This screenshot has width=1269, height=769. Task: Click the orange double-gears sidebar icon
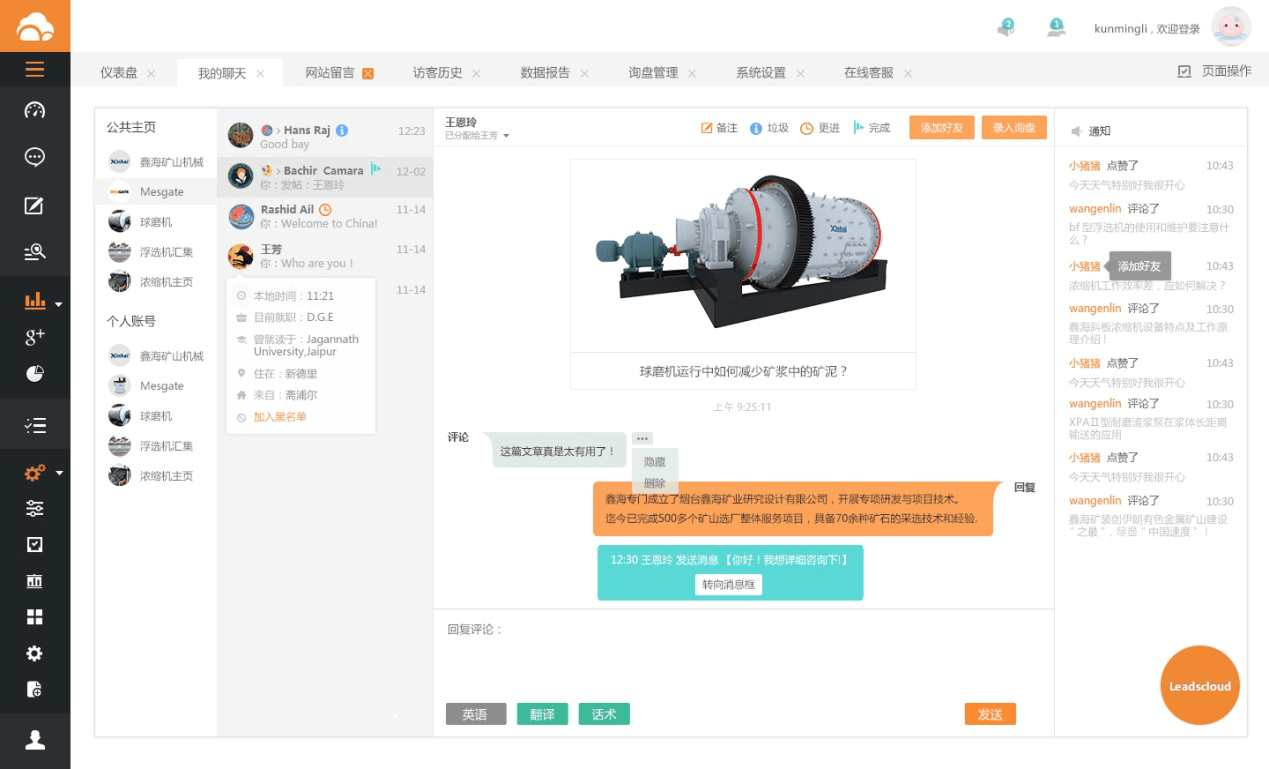35,473
